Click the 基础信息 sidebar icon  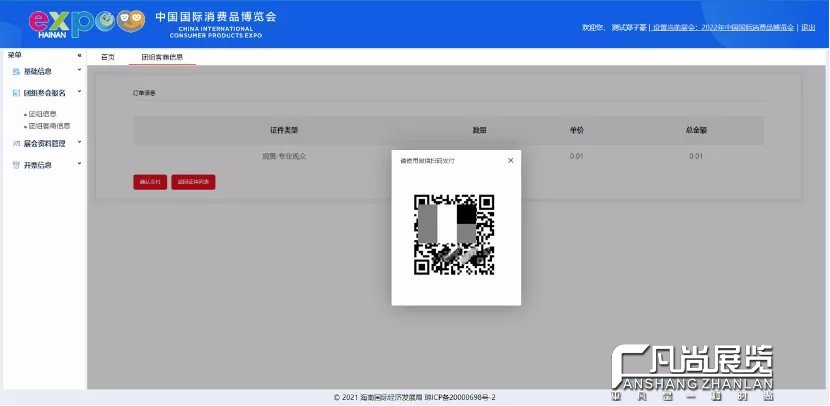pos(15,72)
